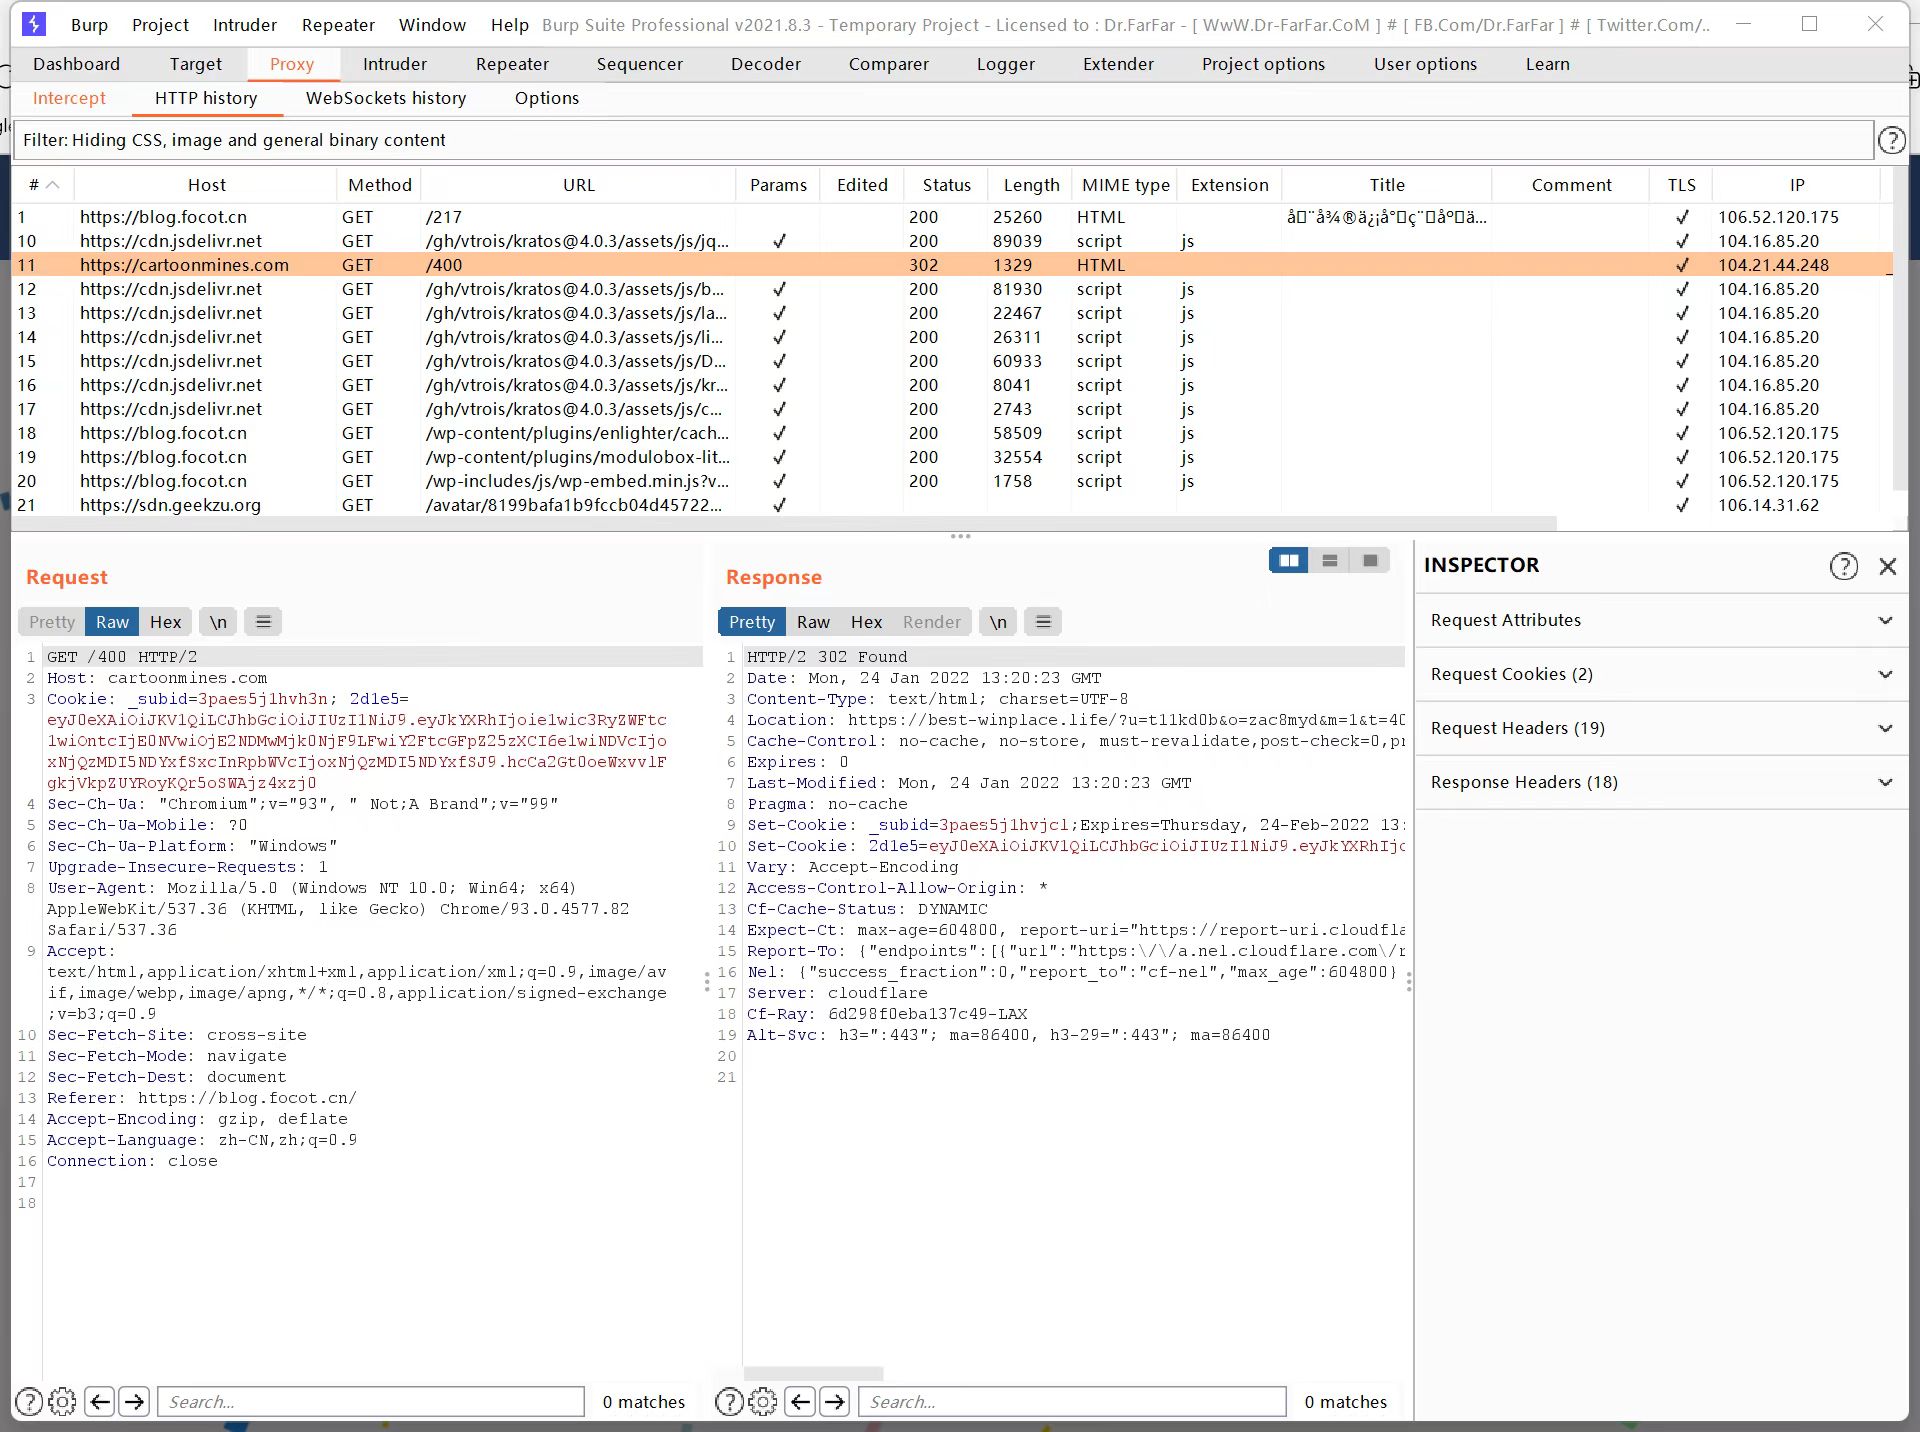Image resolution: width=1920 pixels, height=1432 pixels.
Task: Expand Request Cookies (2) section
Action: pyautogui.click(x=1662, y=674)
